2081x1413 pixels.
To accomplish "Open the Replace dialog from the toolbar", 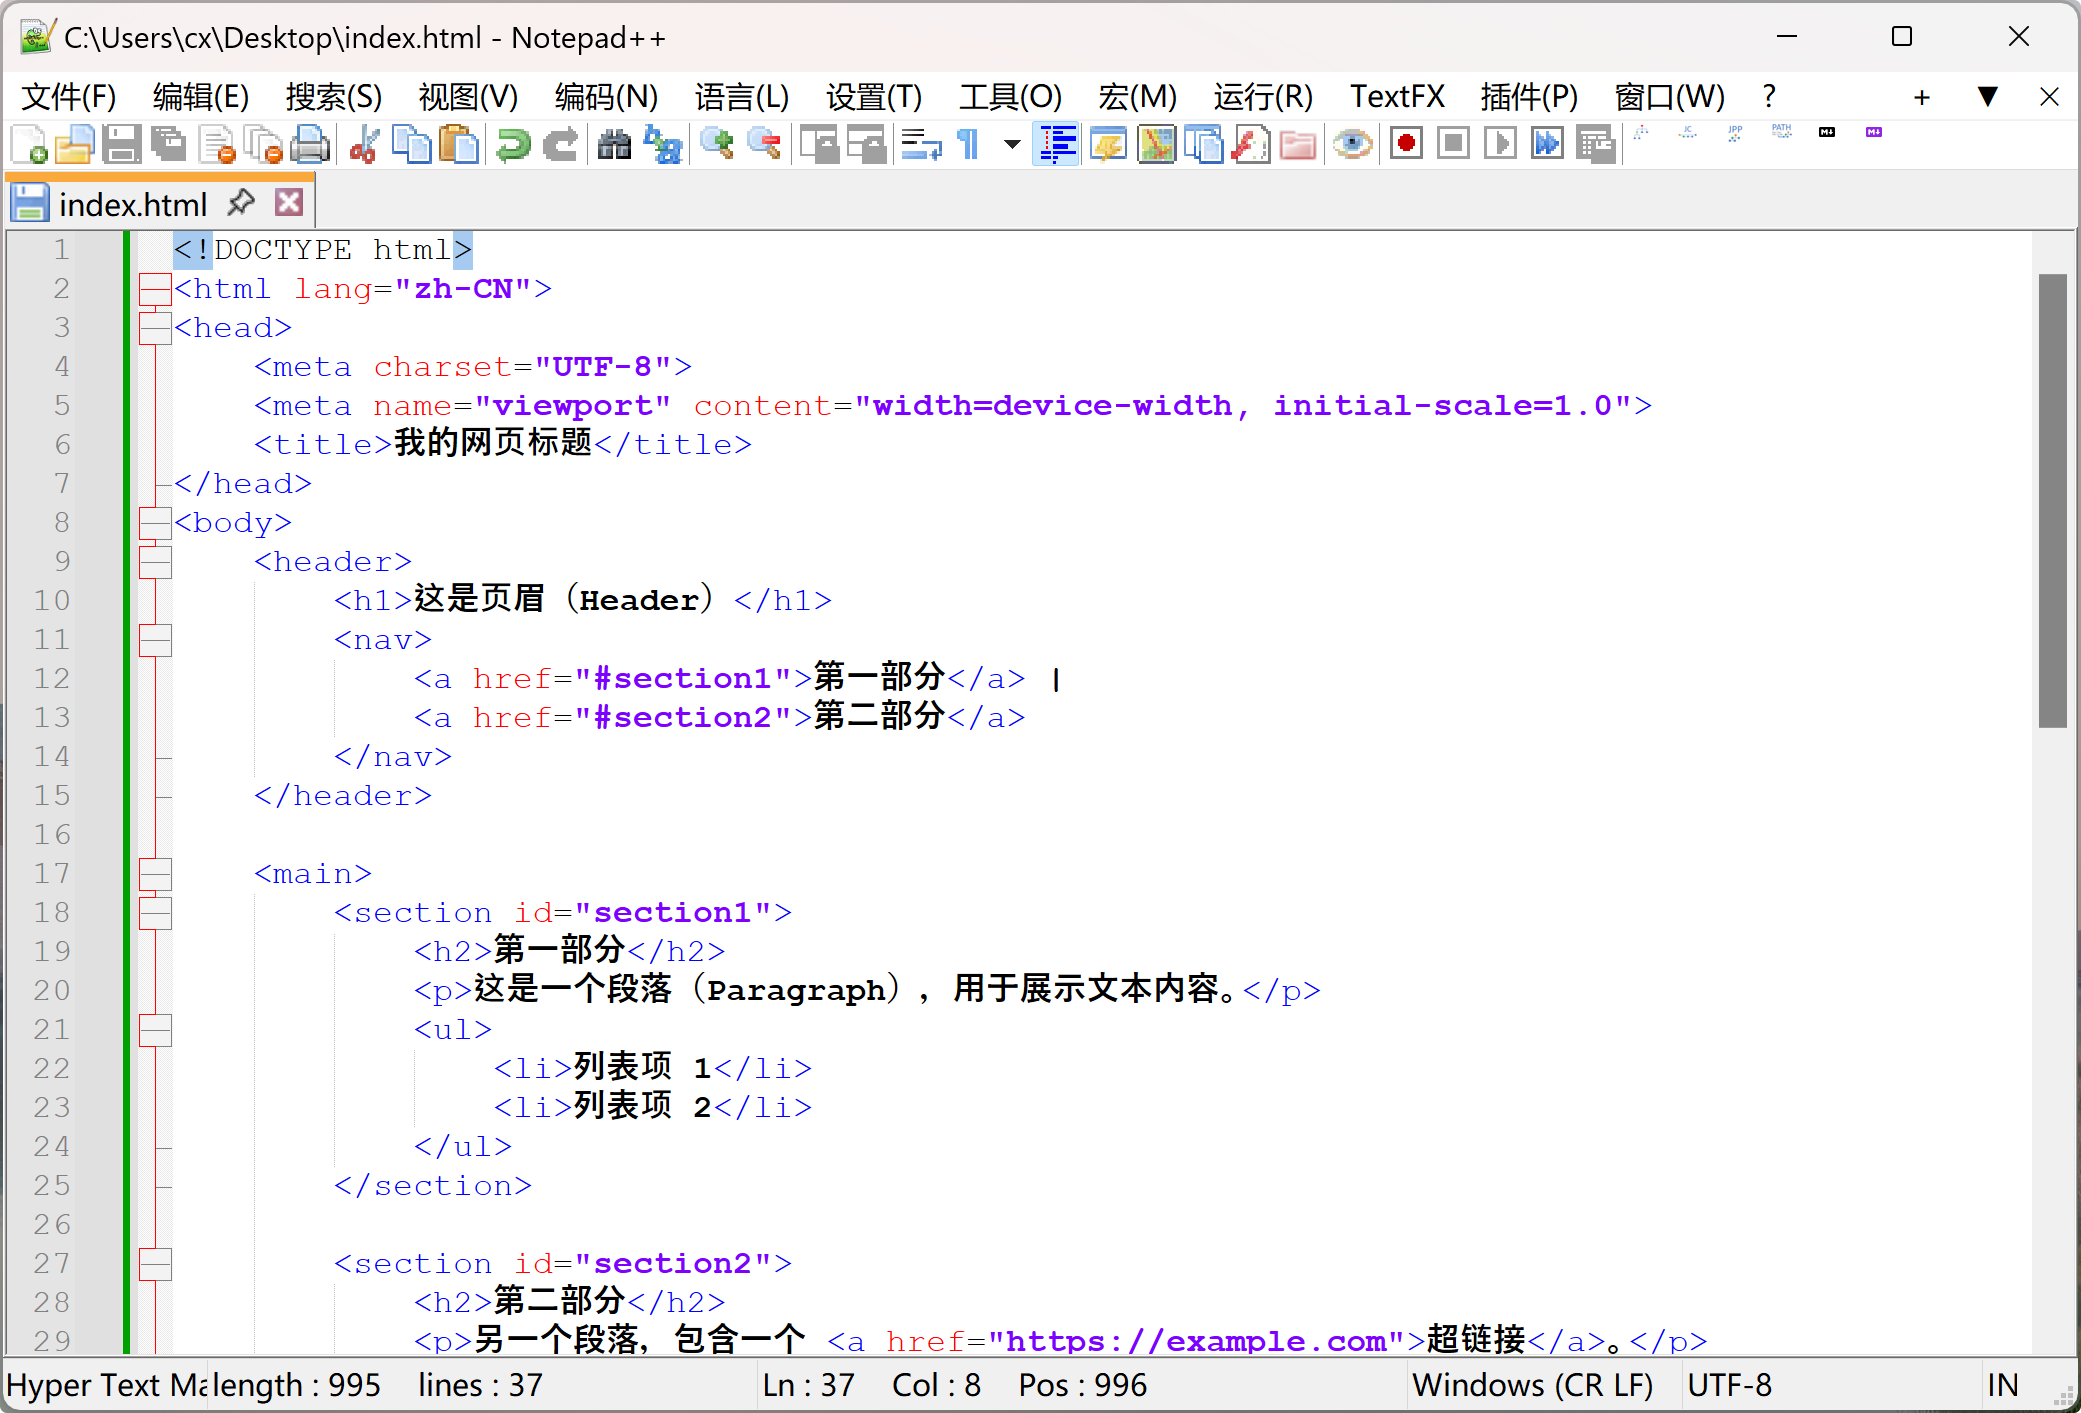I will coord(663,144).
